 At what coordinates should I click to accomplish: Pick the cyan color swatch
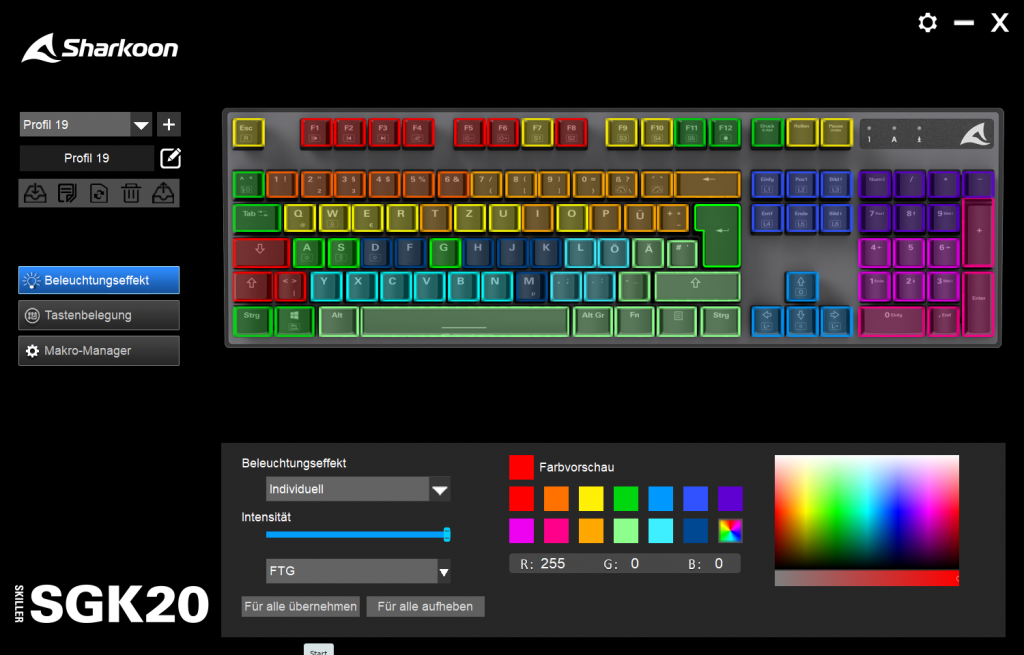pos(660,531)
